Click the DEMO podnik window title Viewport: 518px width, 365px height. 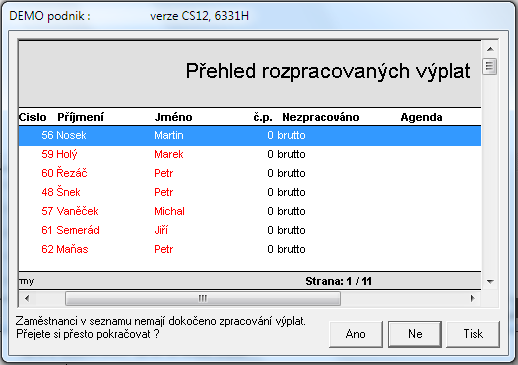coord(50,16)
